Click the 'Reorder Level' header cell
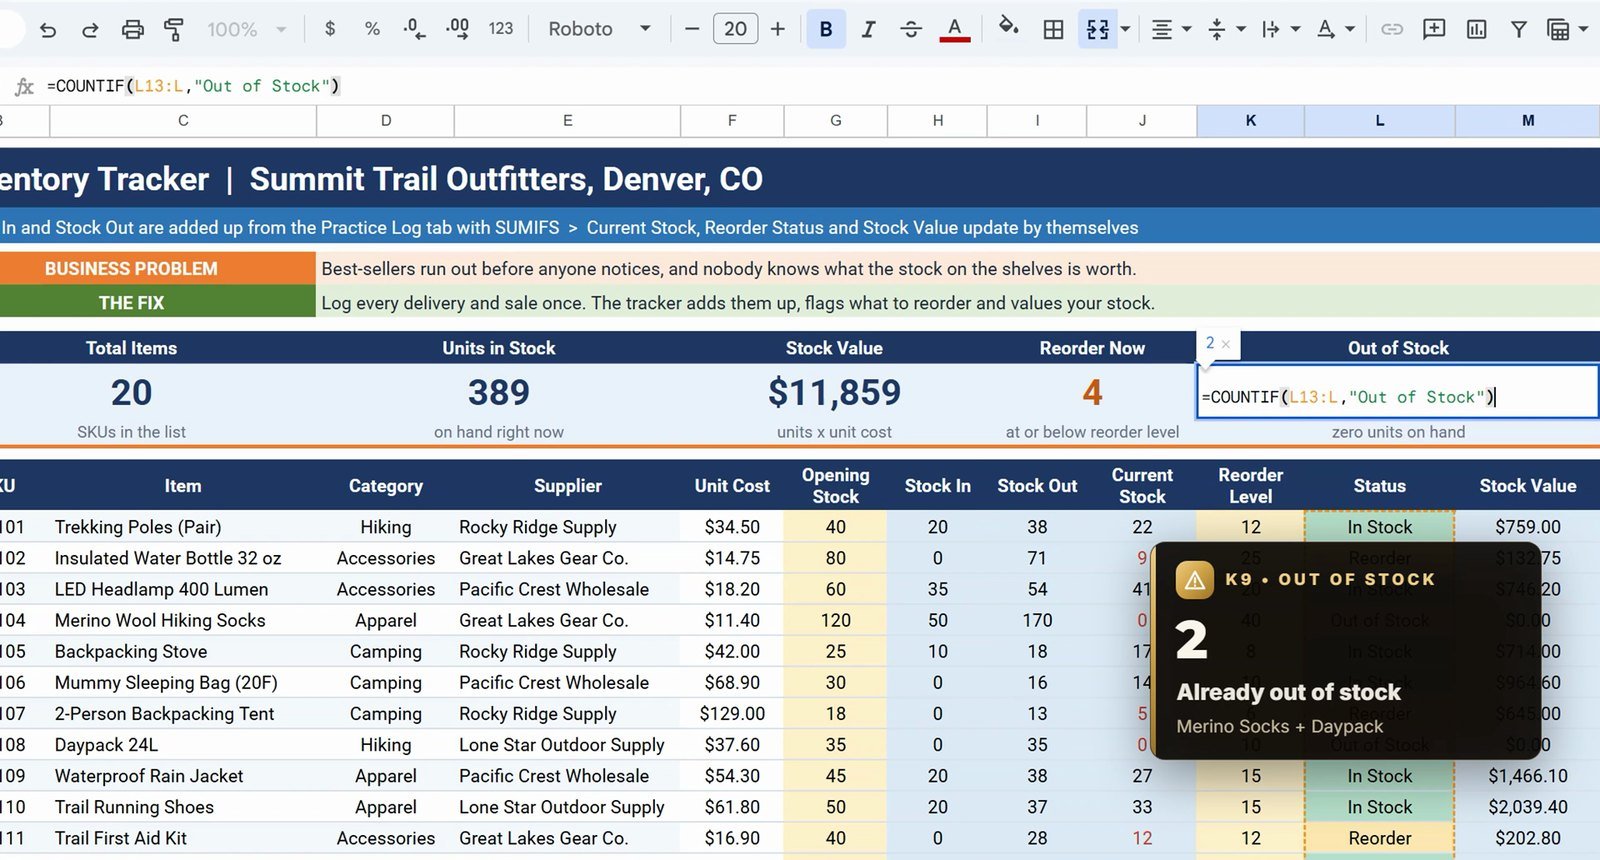The height and width of the screenshot is (860, 1600). click(1251, 486)
